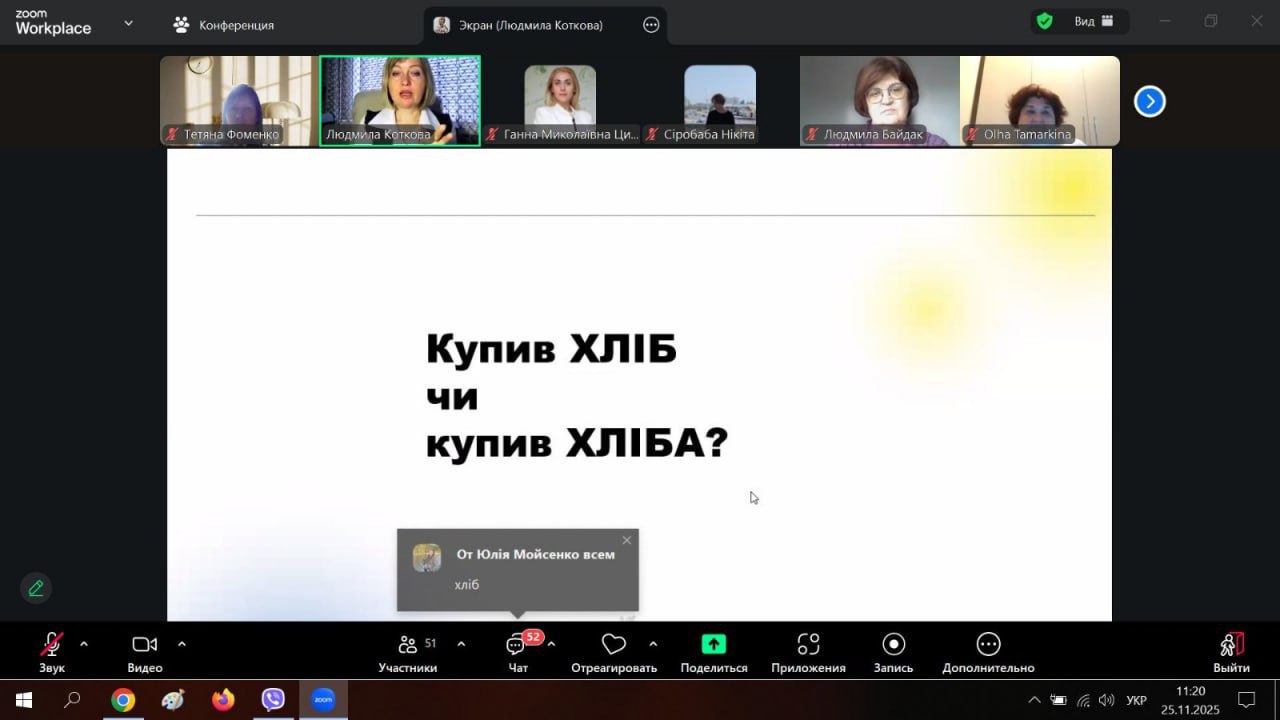This screenshot has height=720, width=1280.
Task: Switch to the Конференция tab
Action: pyautogui.click(x=224, y=25)
